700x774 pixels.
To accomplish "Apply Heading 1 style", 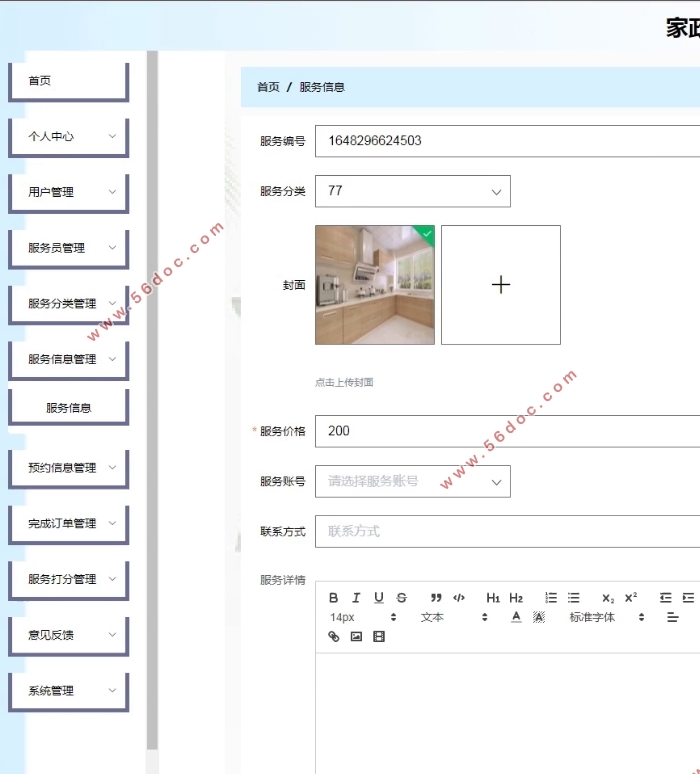I will [x=493, y=598].
